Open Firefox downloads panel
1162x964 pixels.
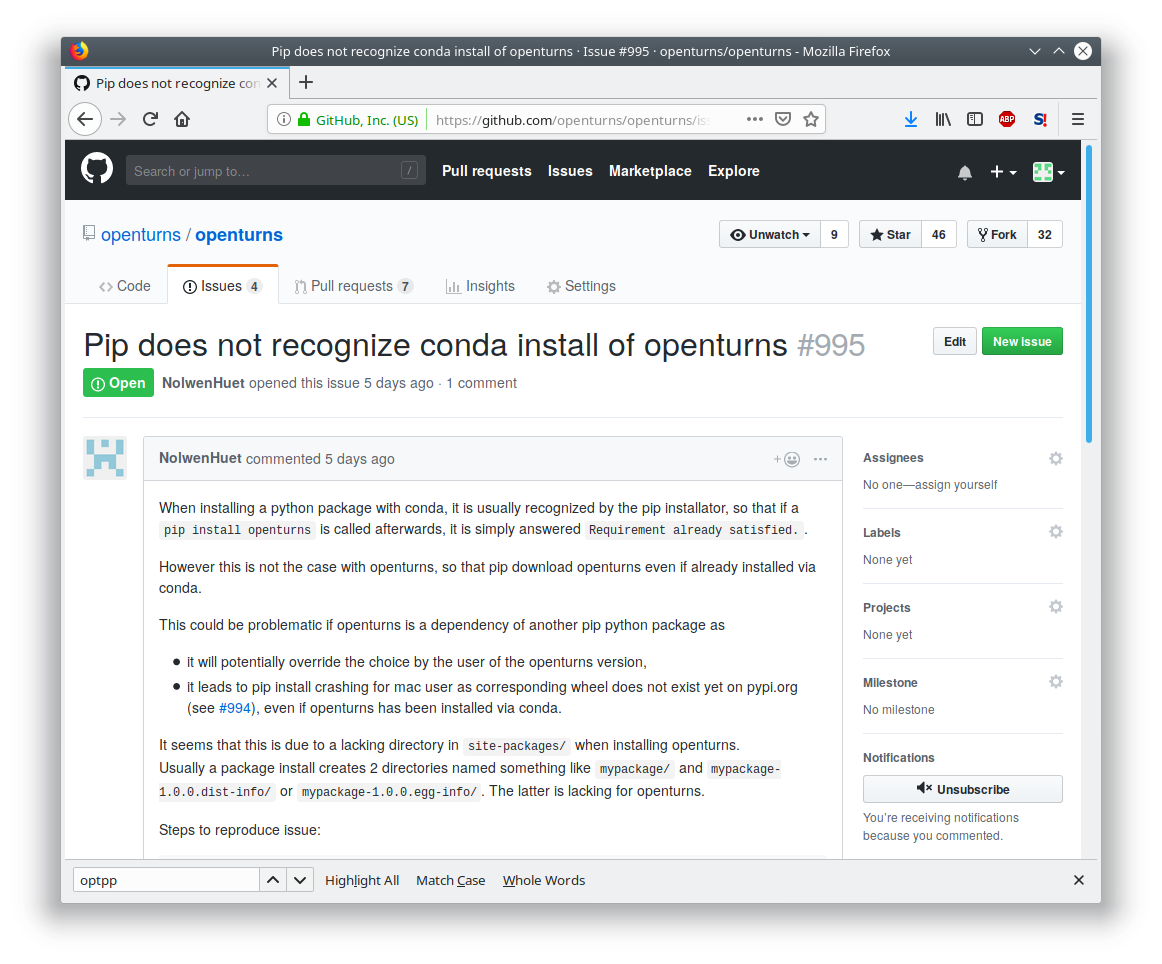pos(911,118)
